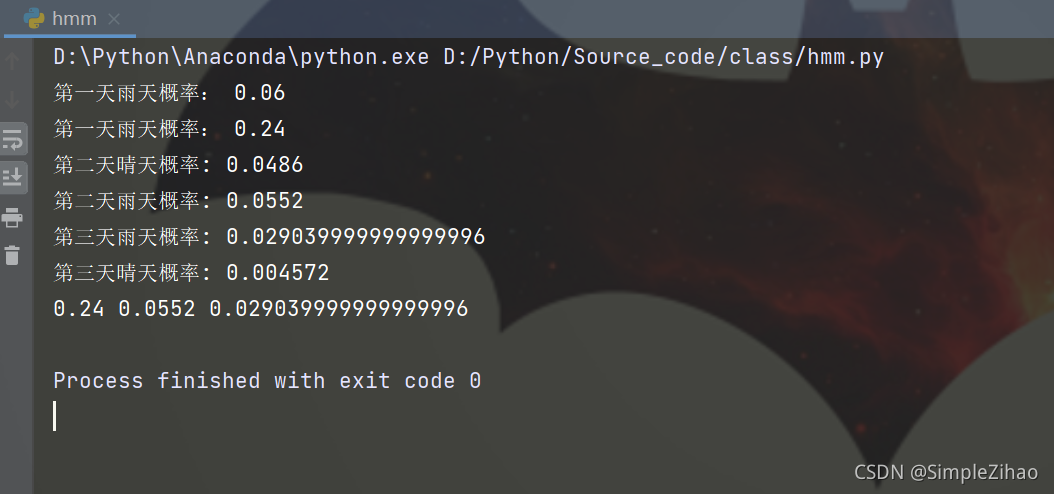The width and height of the screenshot is (1054, 494).
Task: Click the 第三天晴天概率 0.004572 output line
Action: pyautogui.click(x=192, y=272)
